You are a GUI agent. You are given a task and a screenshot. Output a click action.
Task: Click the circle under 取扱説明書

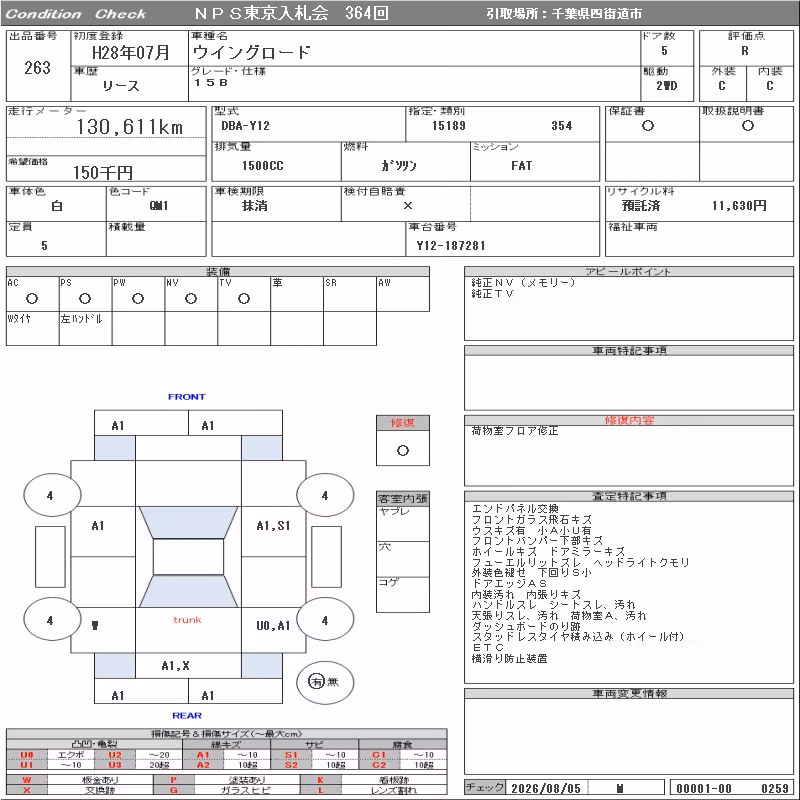748,126
